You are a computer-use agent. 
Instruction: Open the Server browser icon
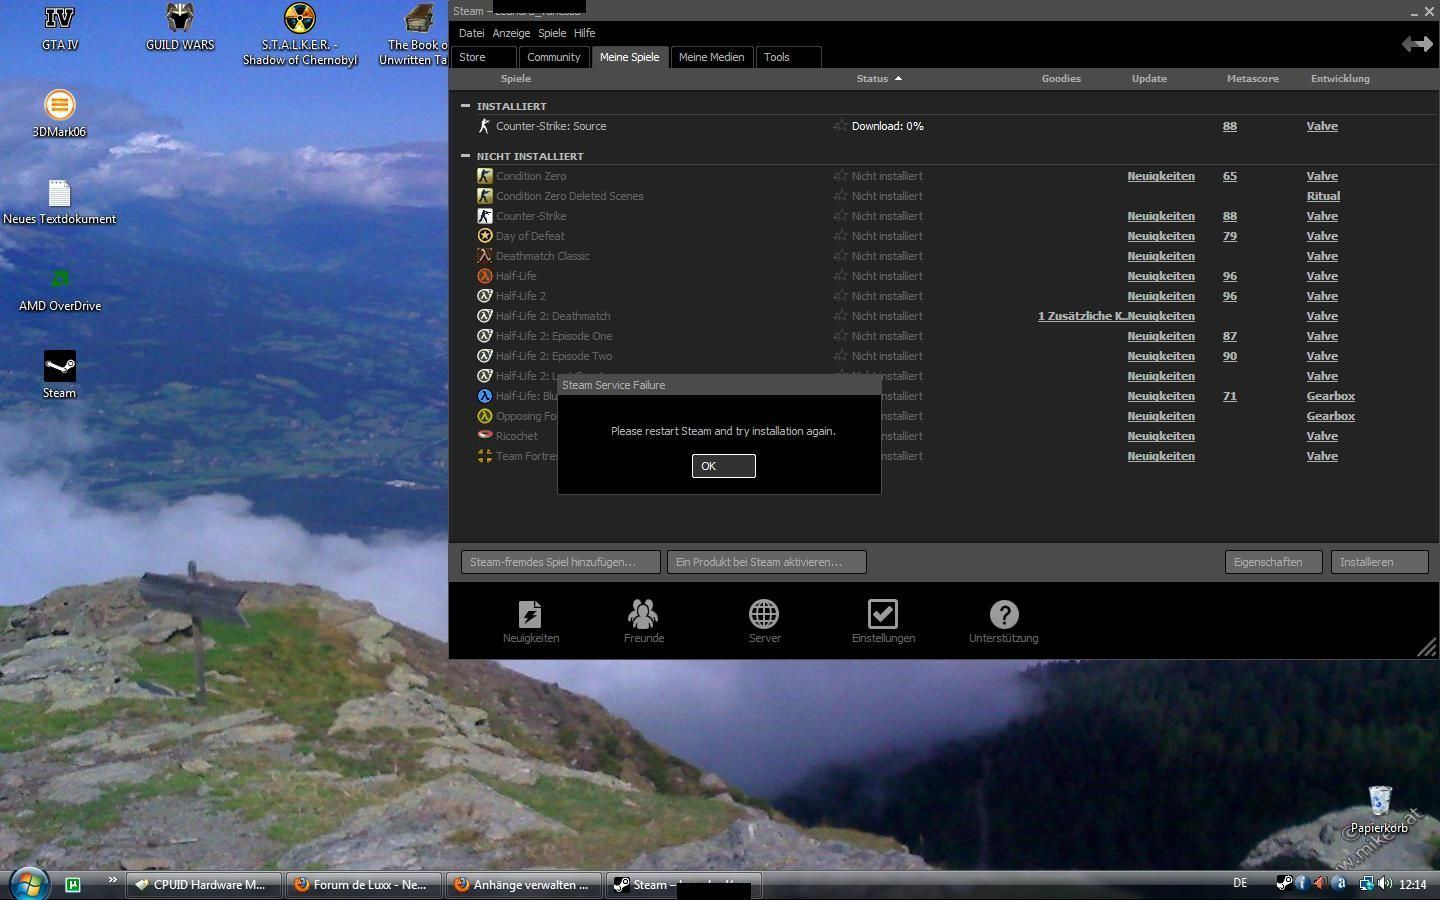pos(764,621)
